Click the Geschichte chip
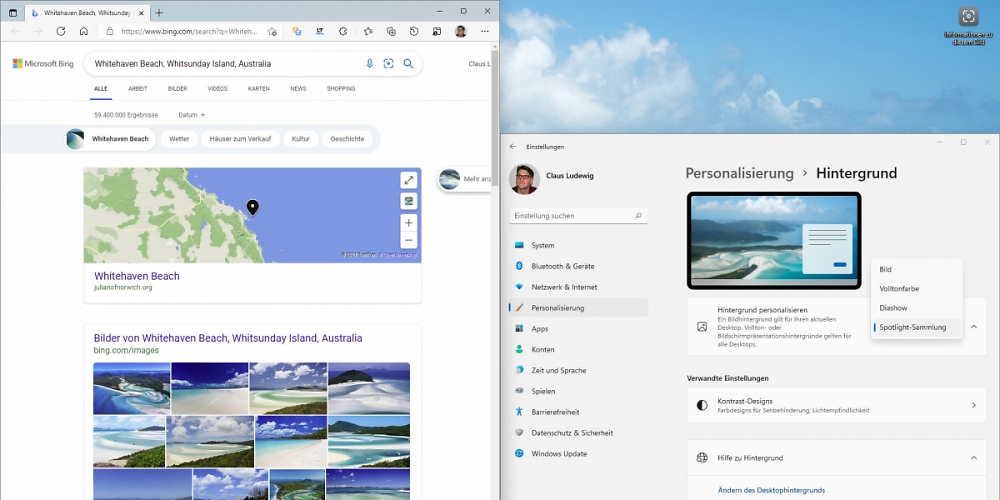 347,138
